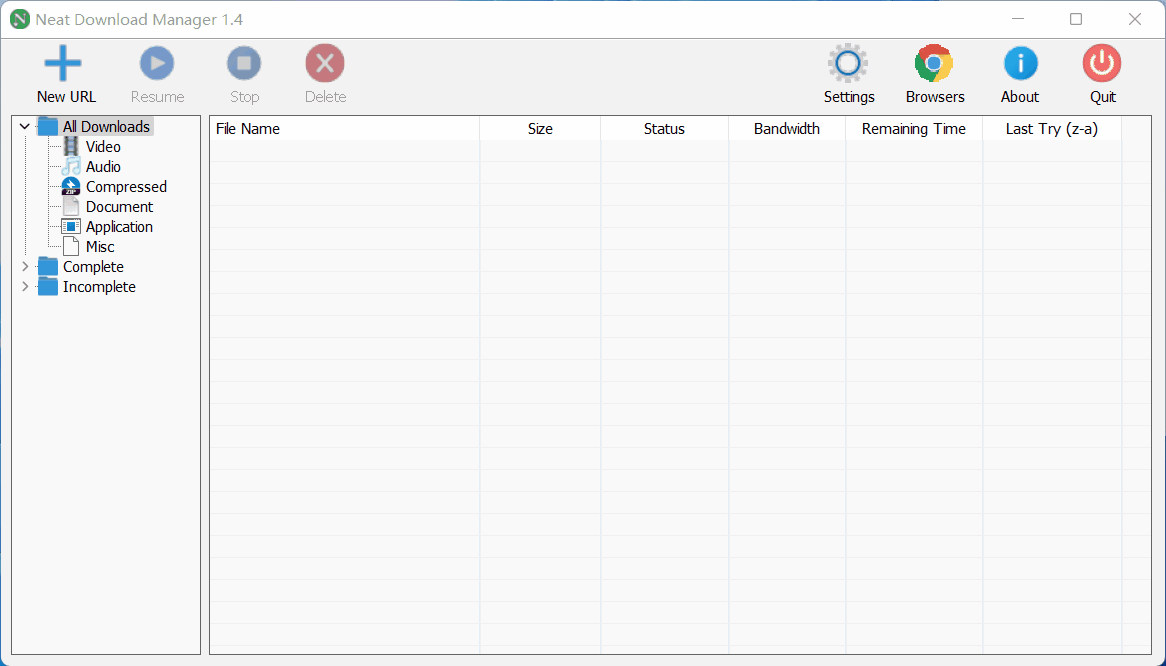Click the Stop square icon
The width and height of the screenshot is (1166, 666).
244,63
